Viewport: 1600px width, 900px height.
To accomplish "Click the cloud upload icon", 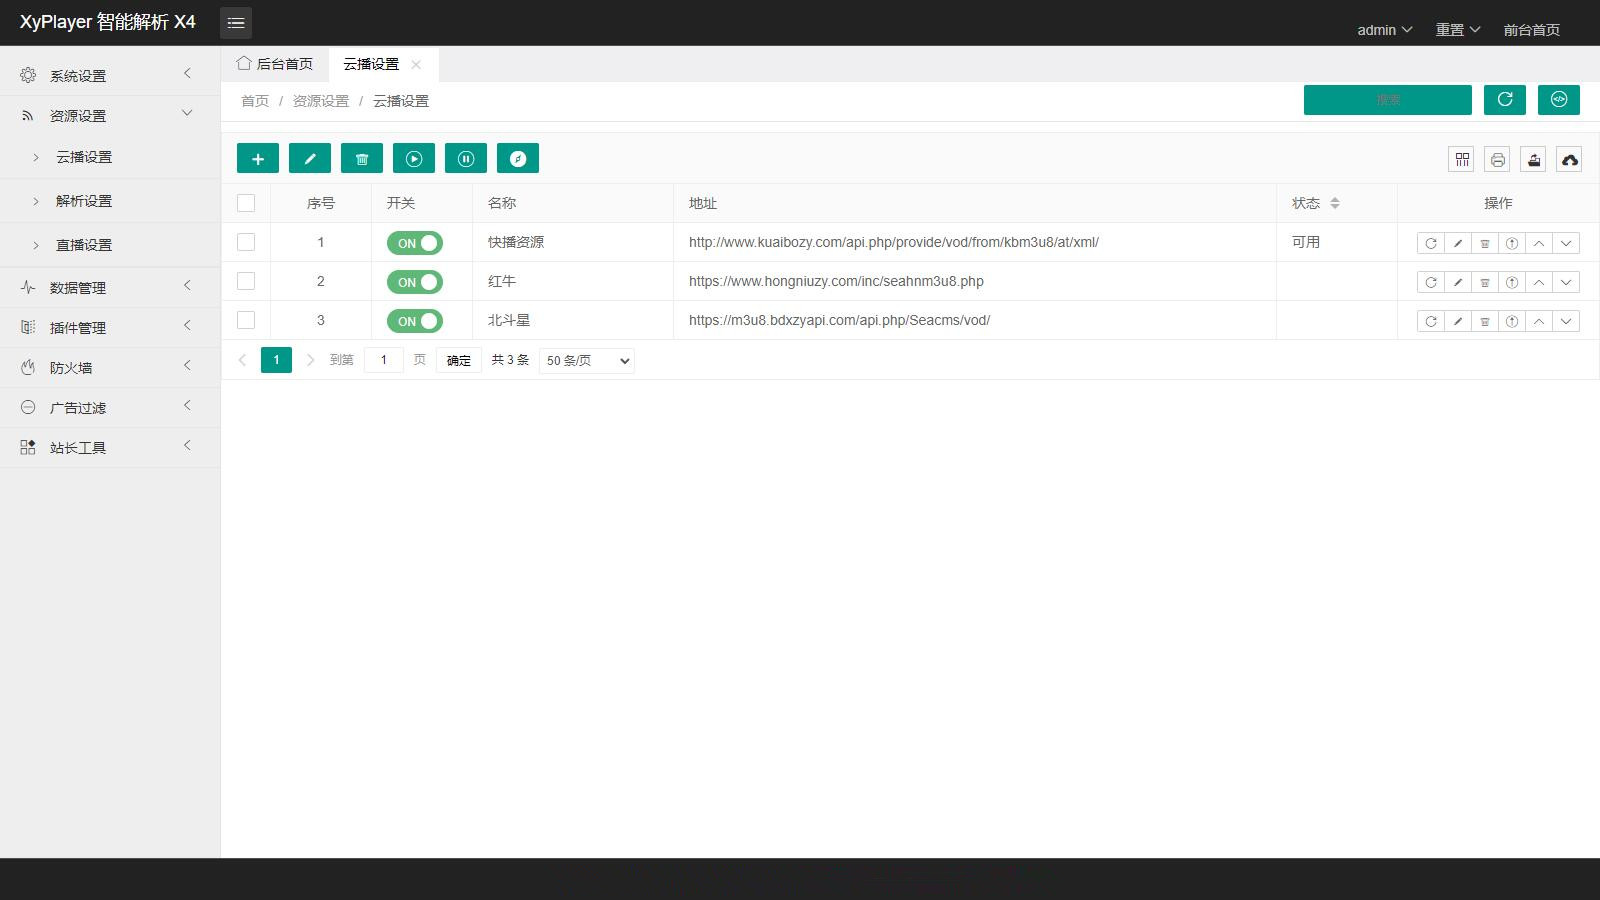I will [1570, 159].
